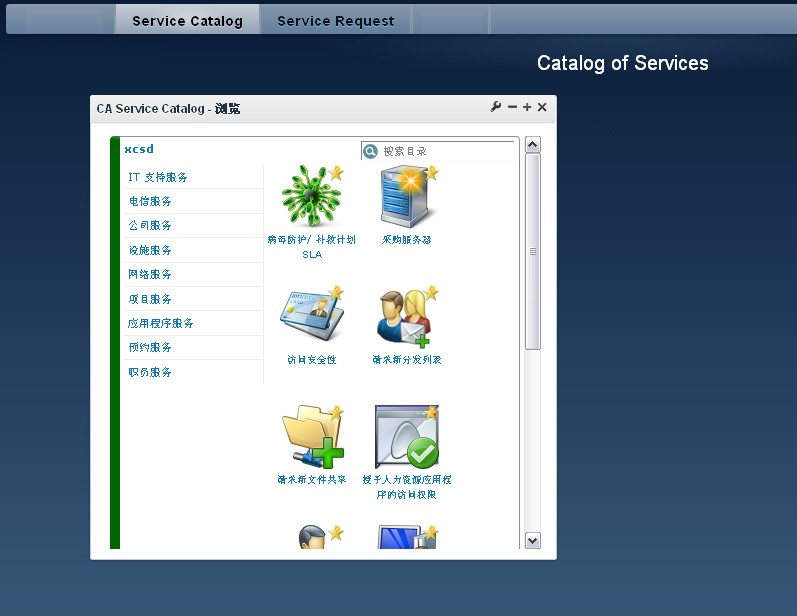Click the scrollbar down arrow

coord(532,540)
